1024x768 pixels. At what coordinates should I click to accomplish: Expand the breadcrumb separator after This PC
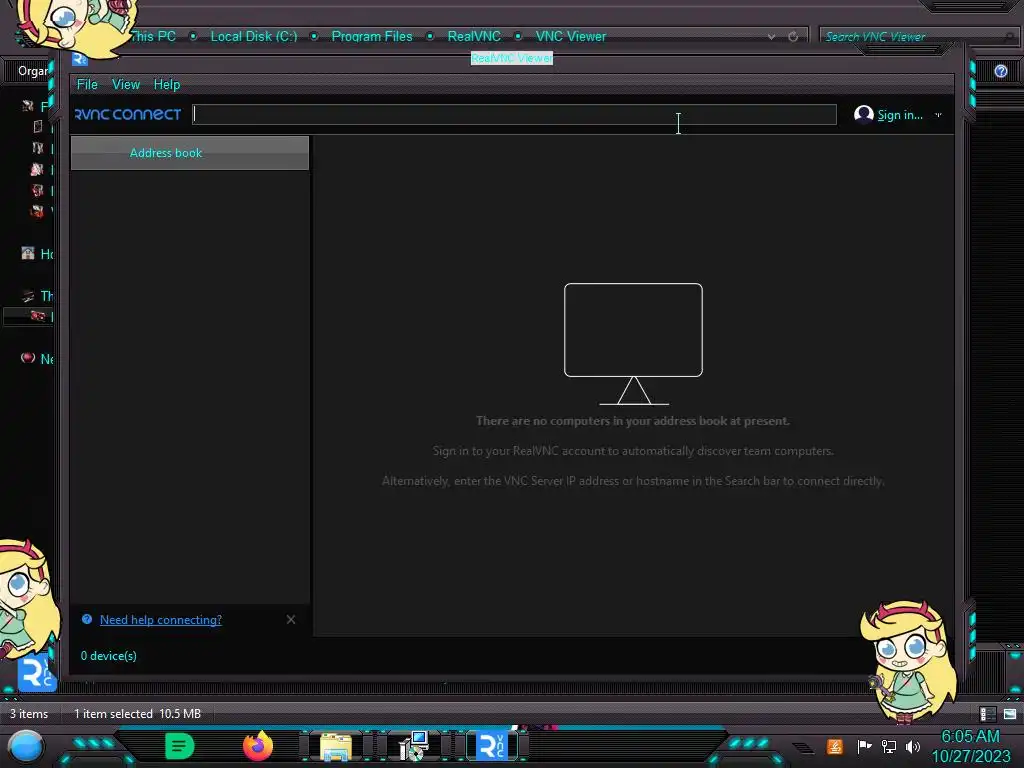[193, 37]
